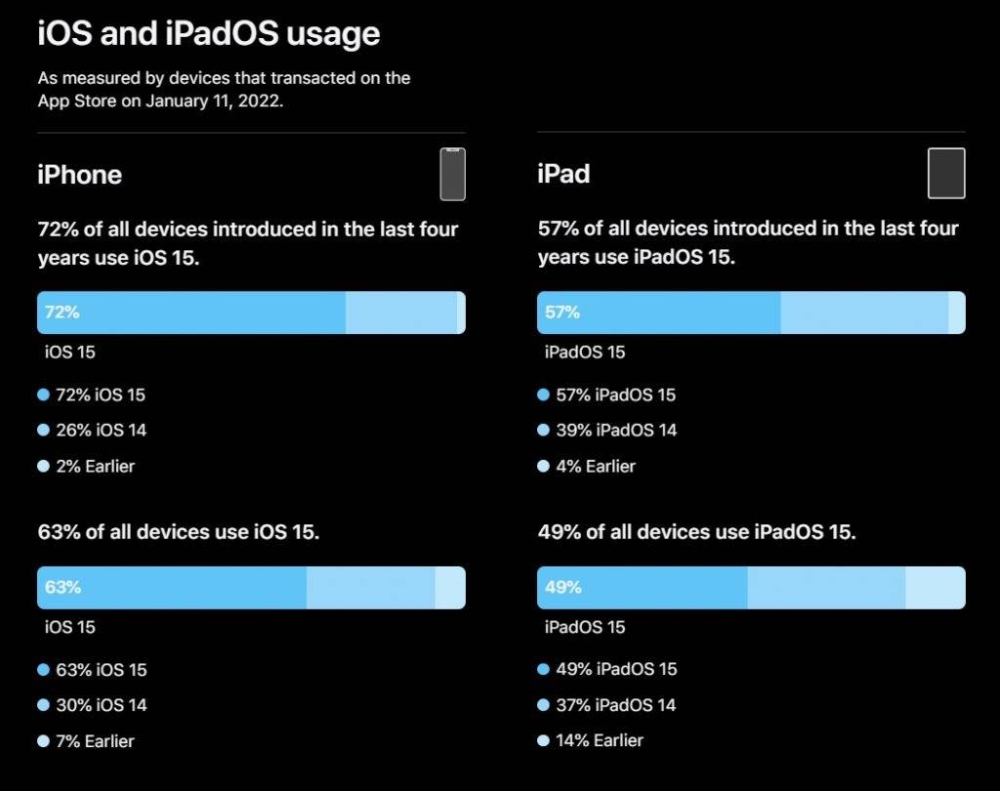Viewport: 1000px width, 791px height.
Task: Click the 63% segment of all-iPhones bar
Action: pos(172,588)
